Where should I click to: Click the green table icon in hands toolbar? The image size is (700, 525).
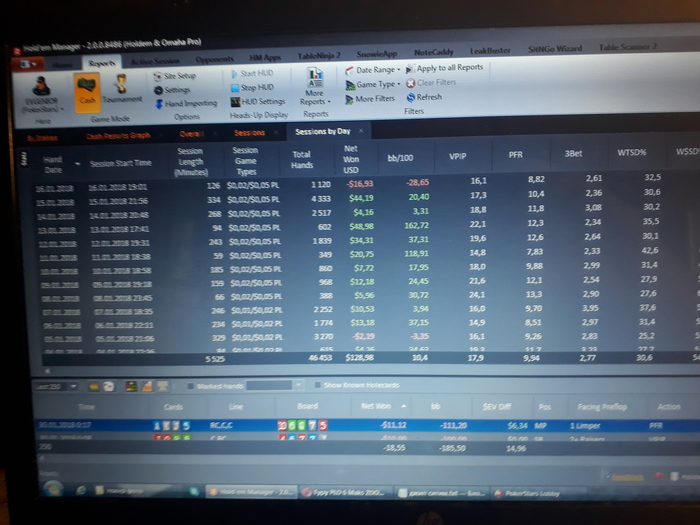131,386
